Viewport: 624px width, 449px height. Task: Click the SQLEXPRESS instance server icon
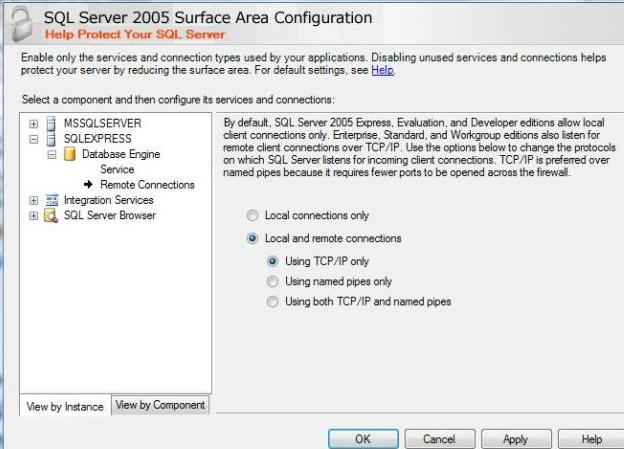point(51,139)
